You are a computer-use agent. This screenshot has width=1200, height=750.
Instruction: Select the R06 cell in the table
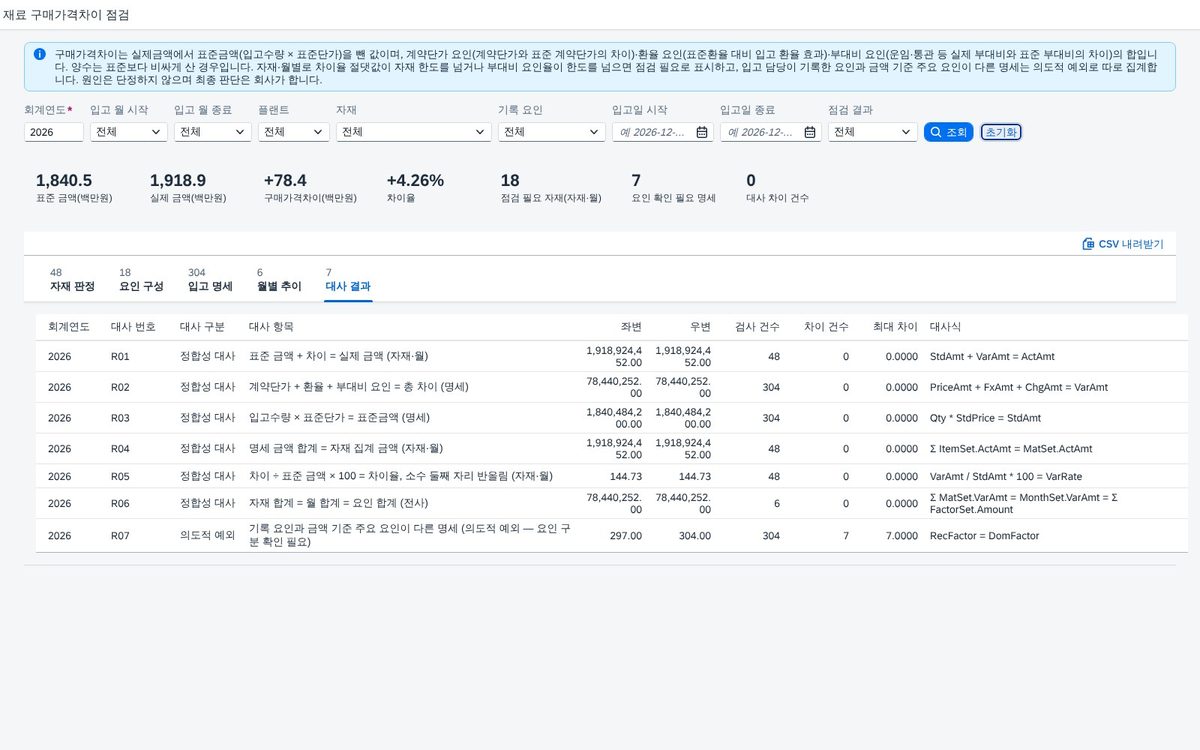(121, 504)
